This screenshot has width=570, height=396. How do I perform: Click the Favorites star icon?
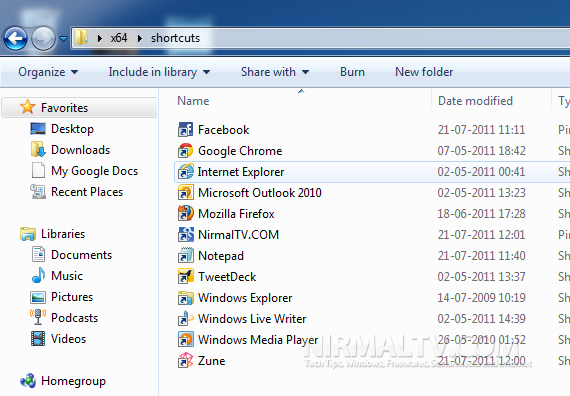pos(28,107)
